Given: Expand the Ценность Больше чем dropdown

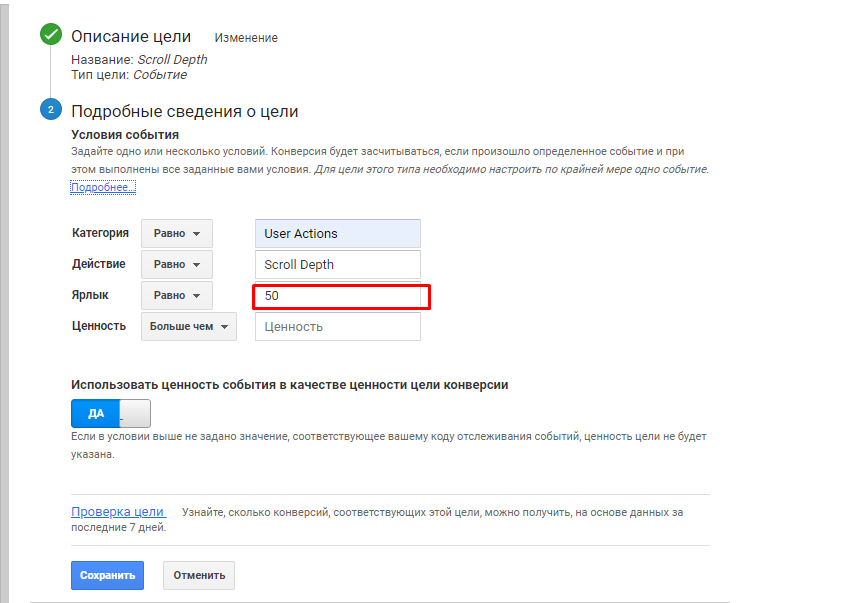Looking at the screenshot, I should click(x=188, y=327).
